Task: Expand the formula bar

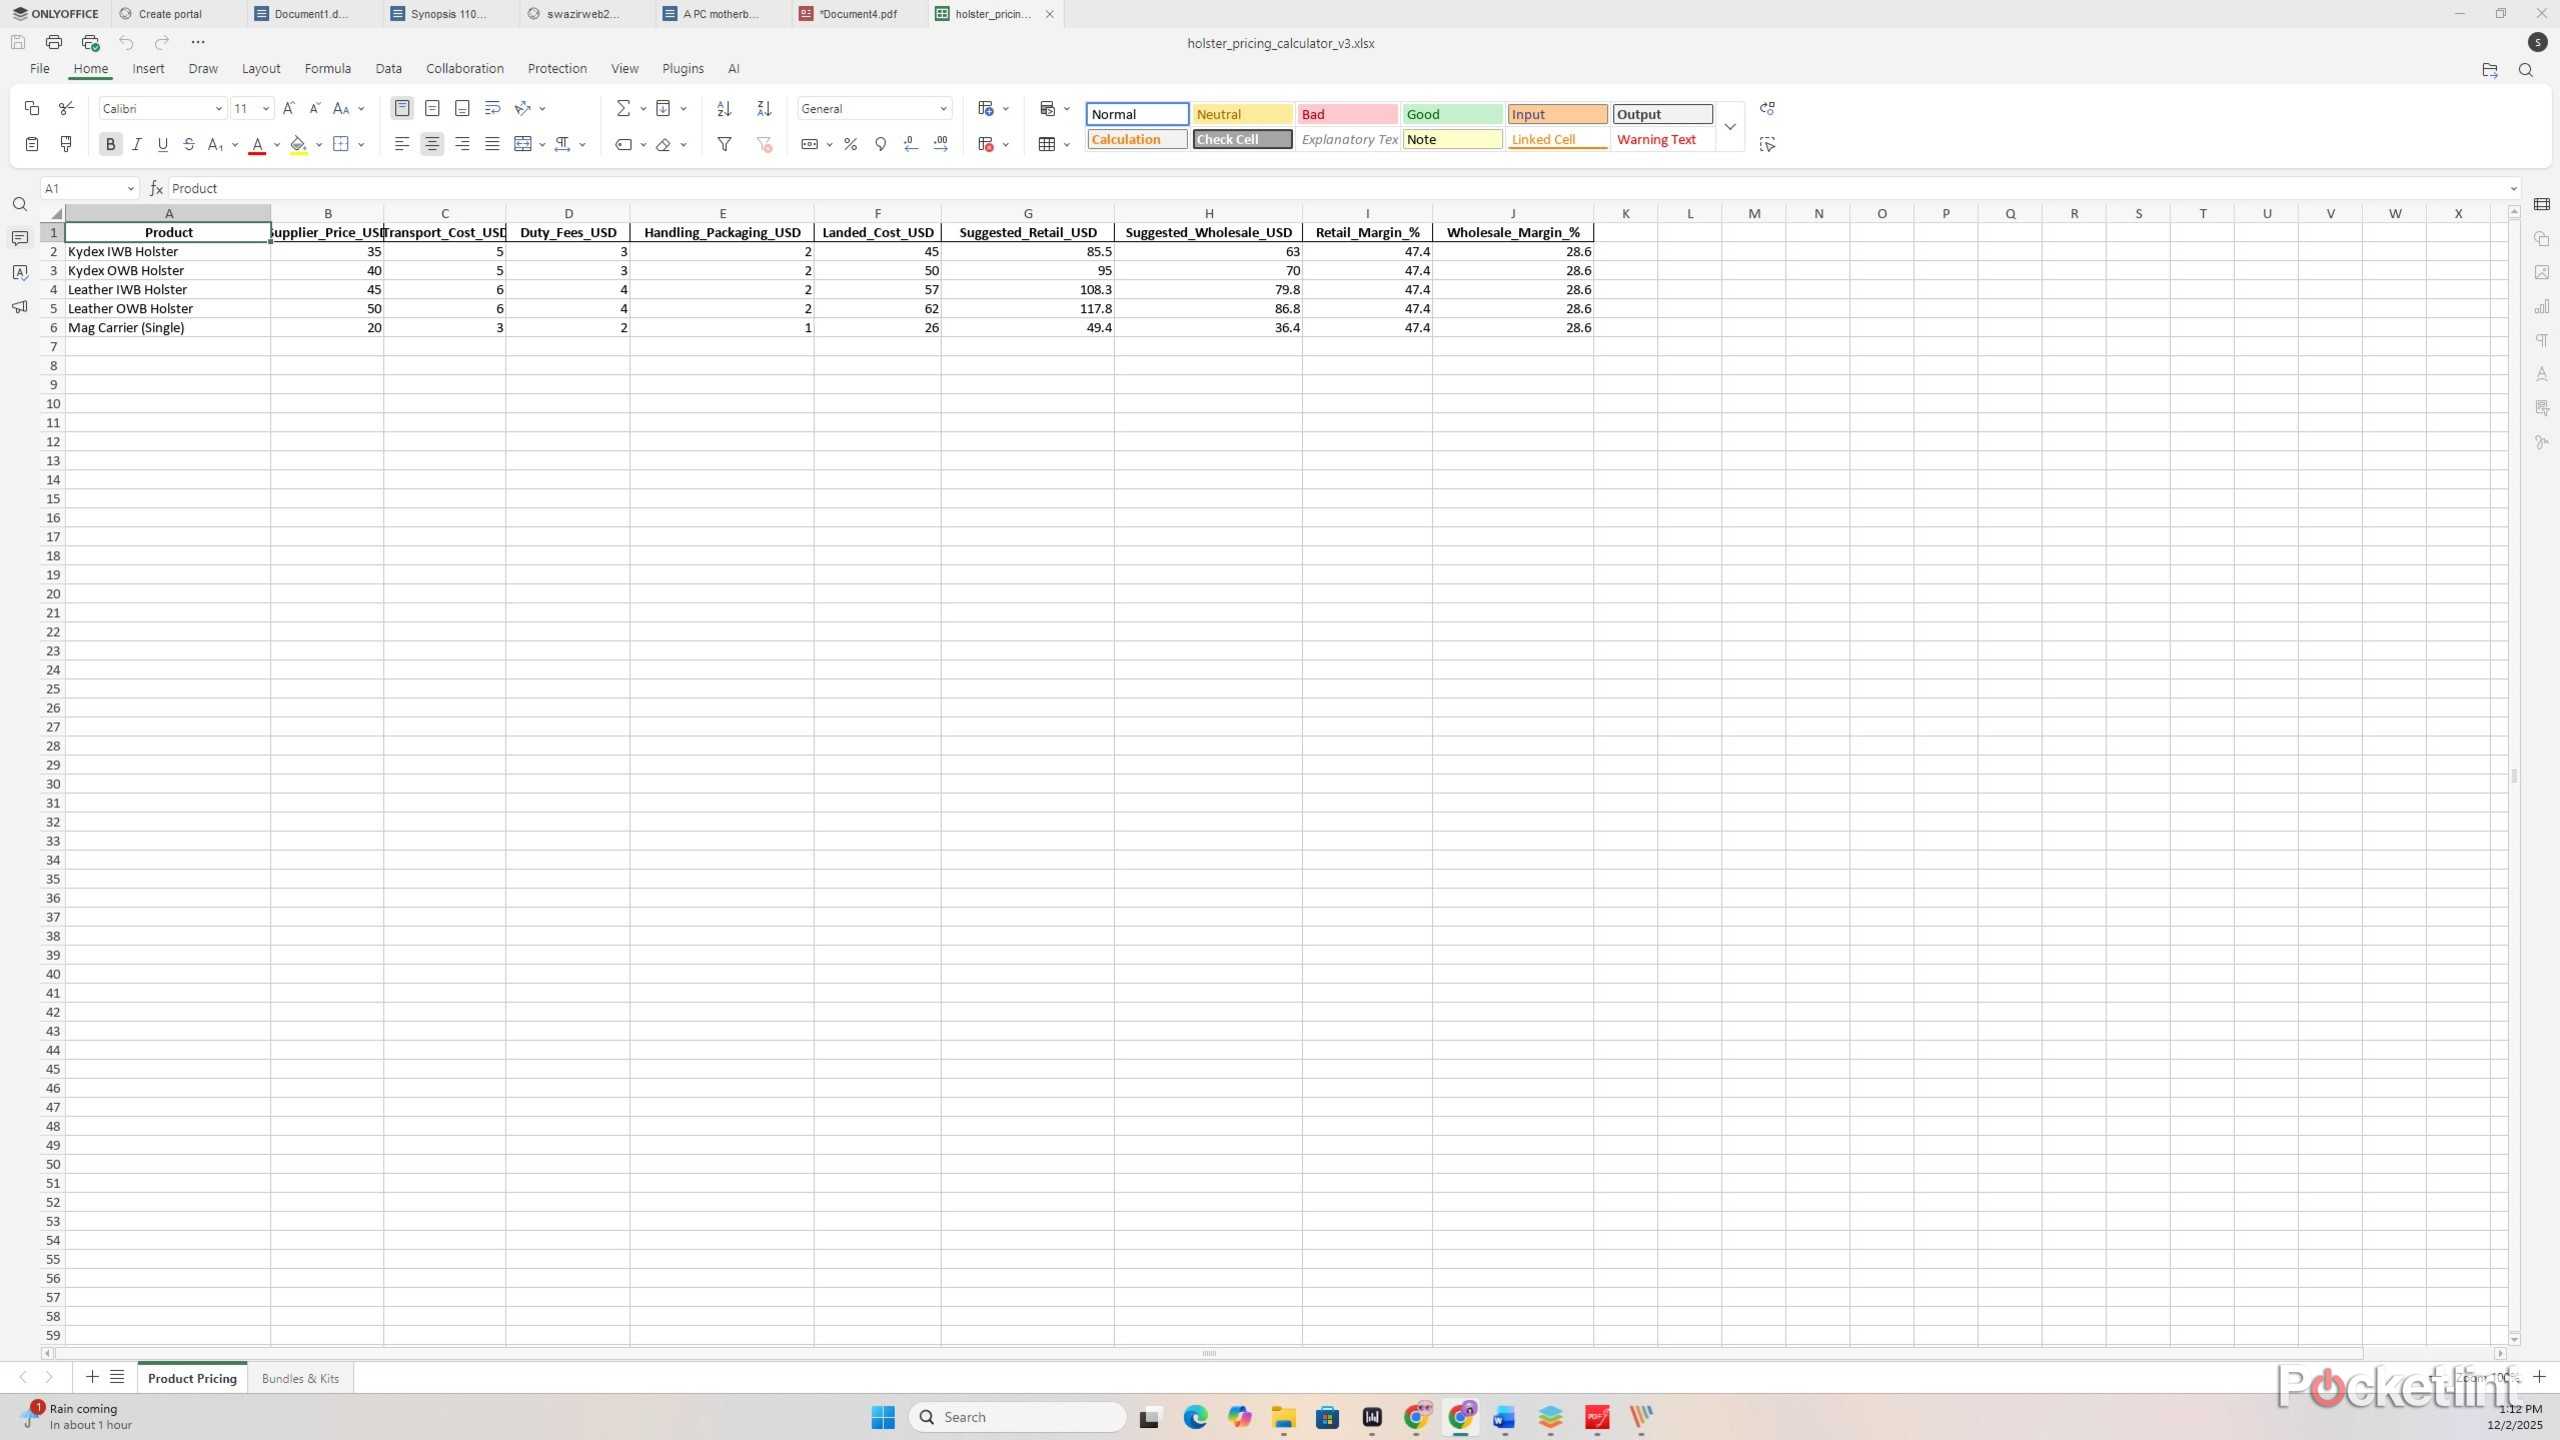Action: (2513, 188)
